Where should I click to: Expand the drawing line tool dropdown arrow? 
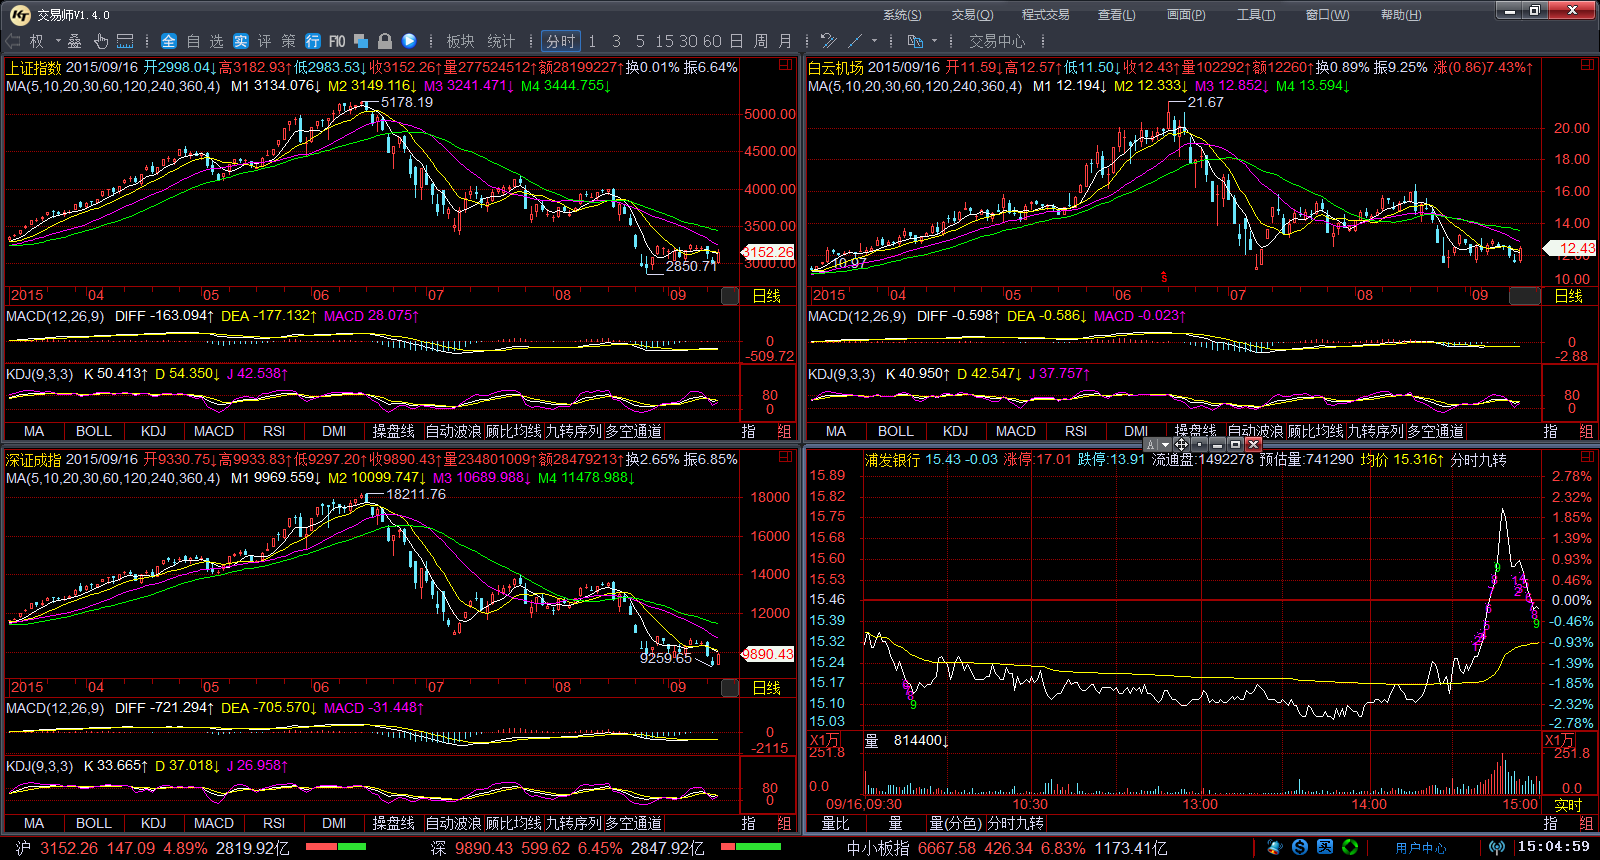874,41
